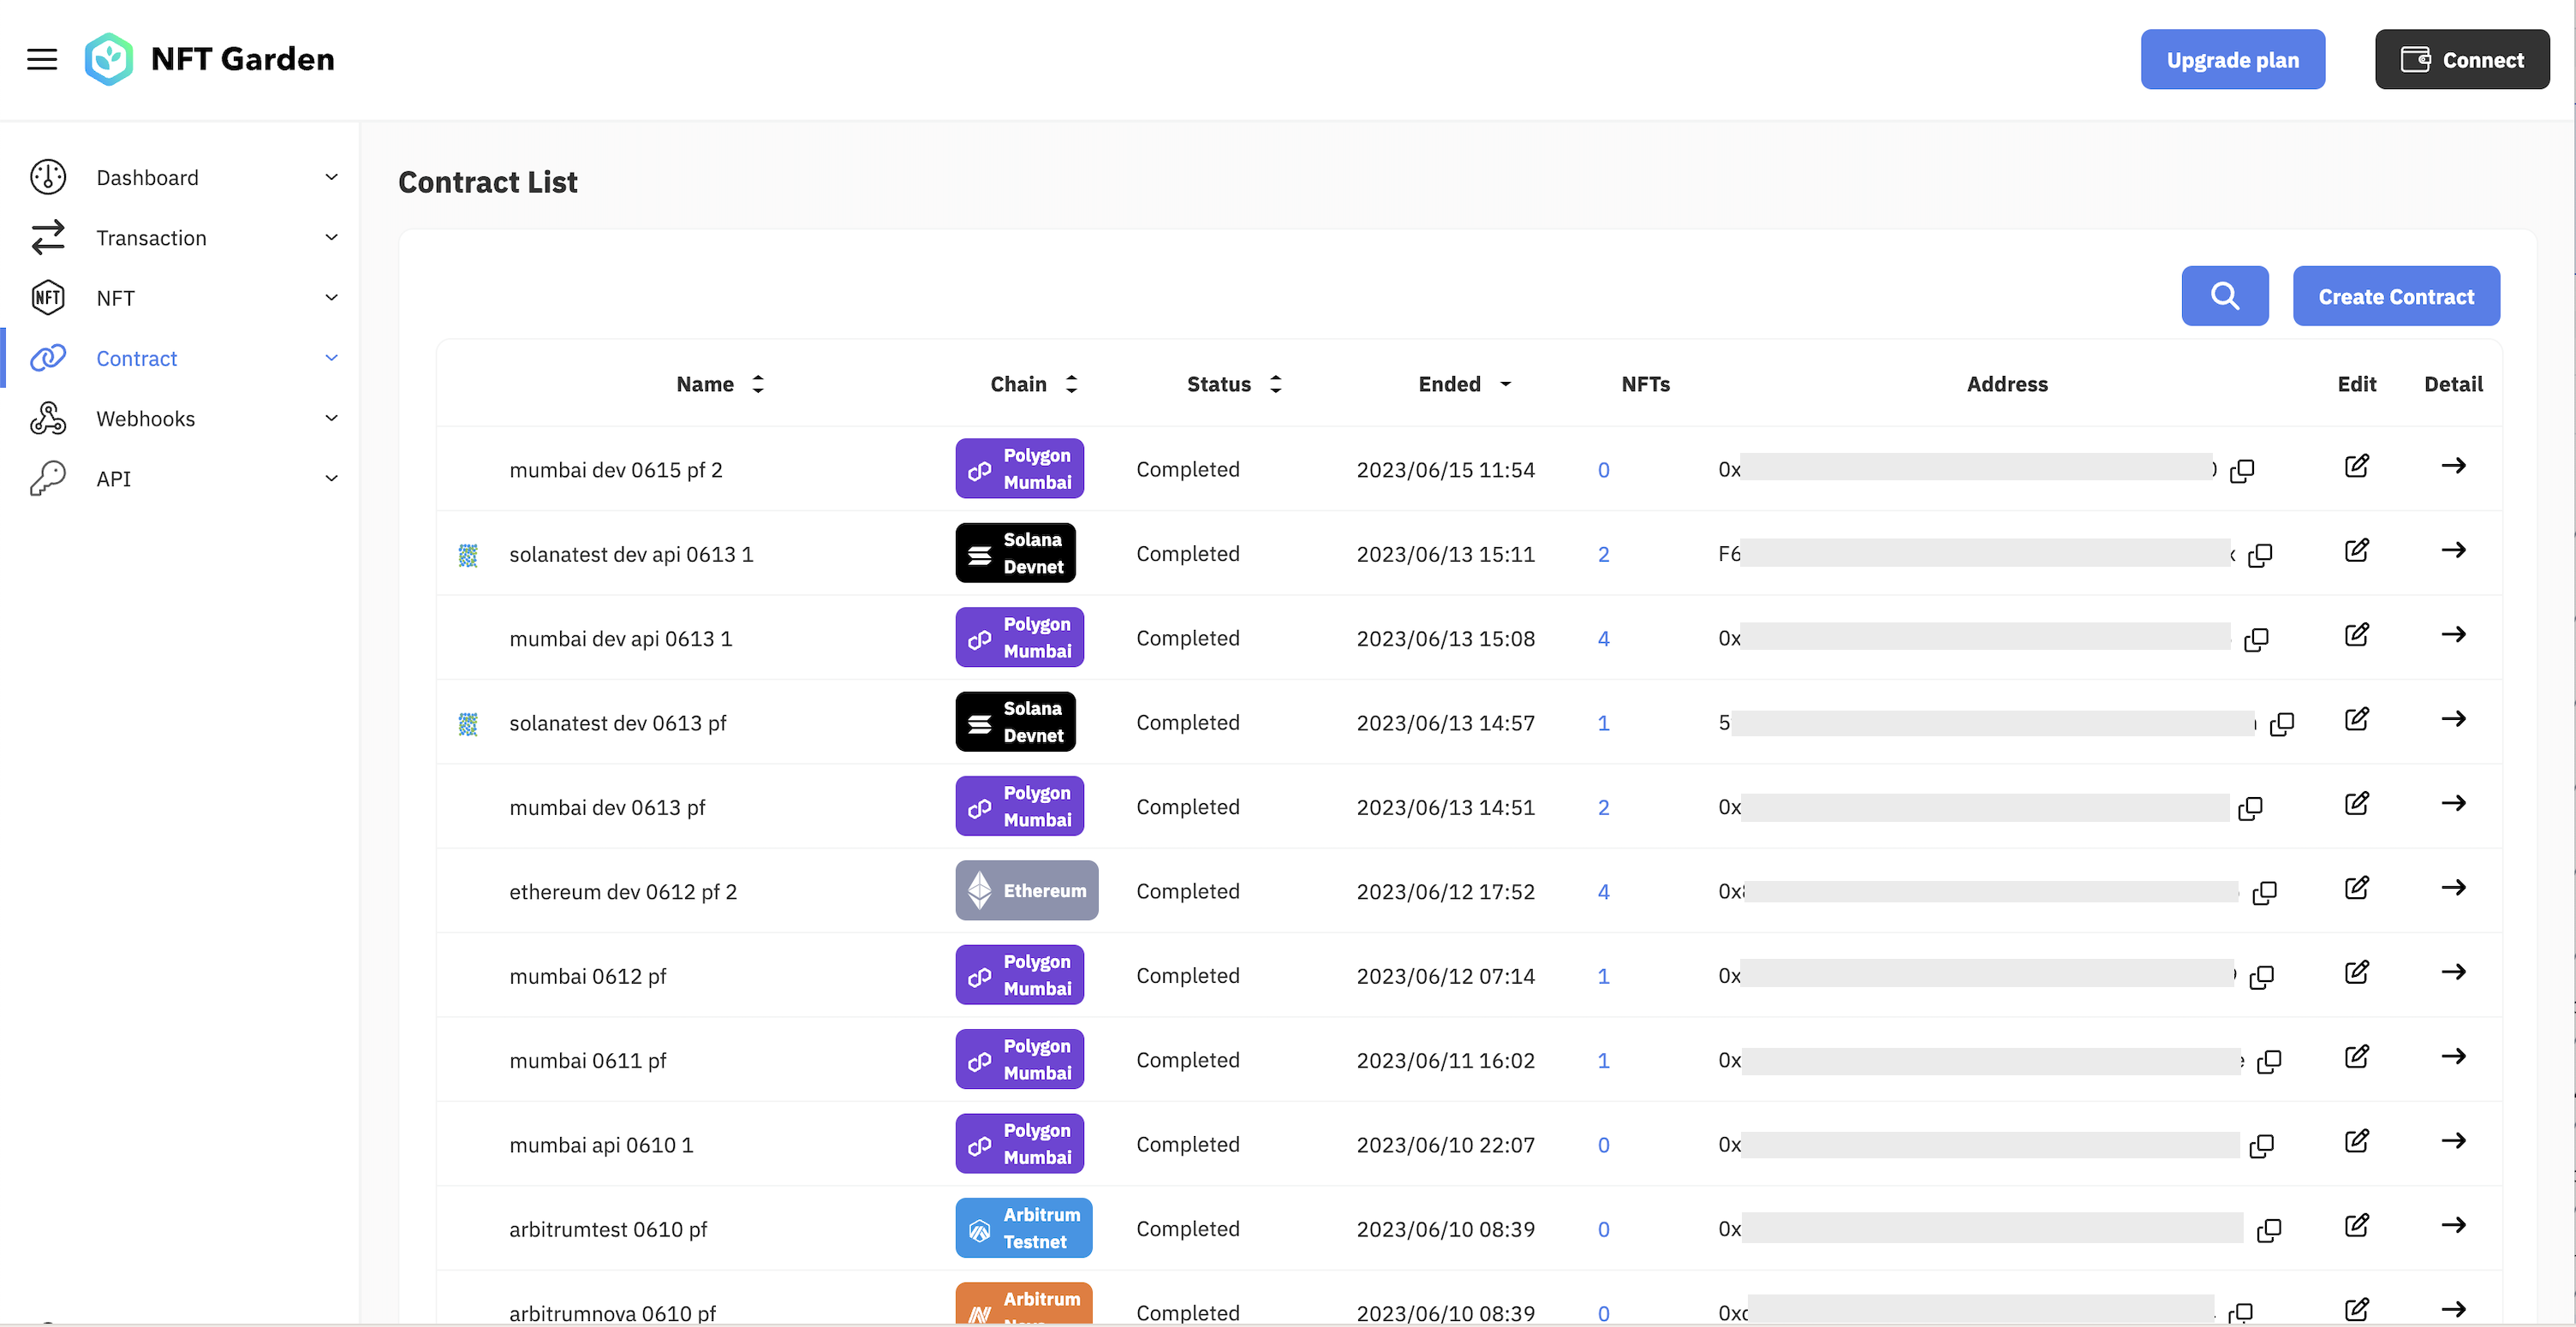
Task: Sort the table by Chain column
Action: (1071, 384)
